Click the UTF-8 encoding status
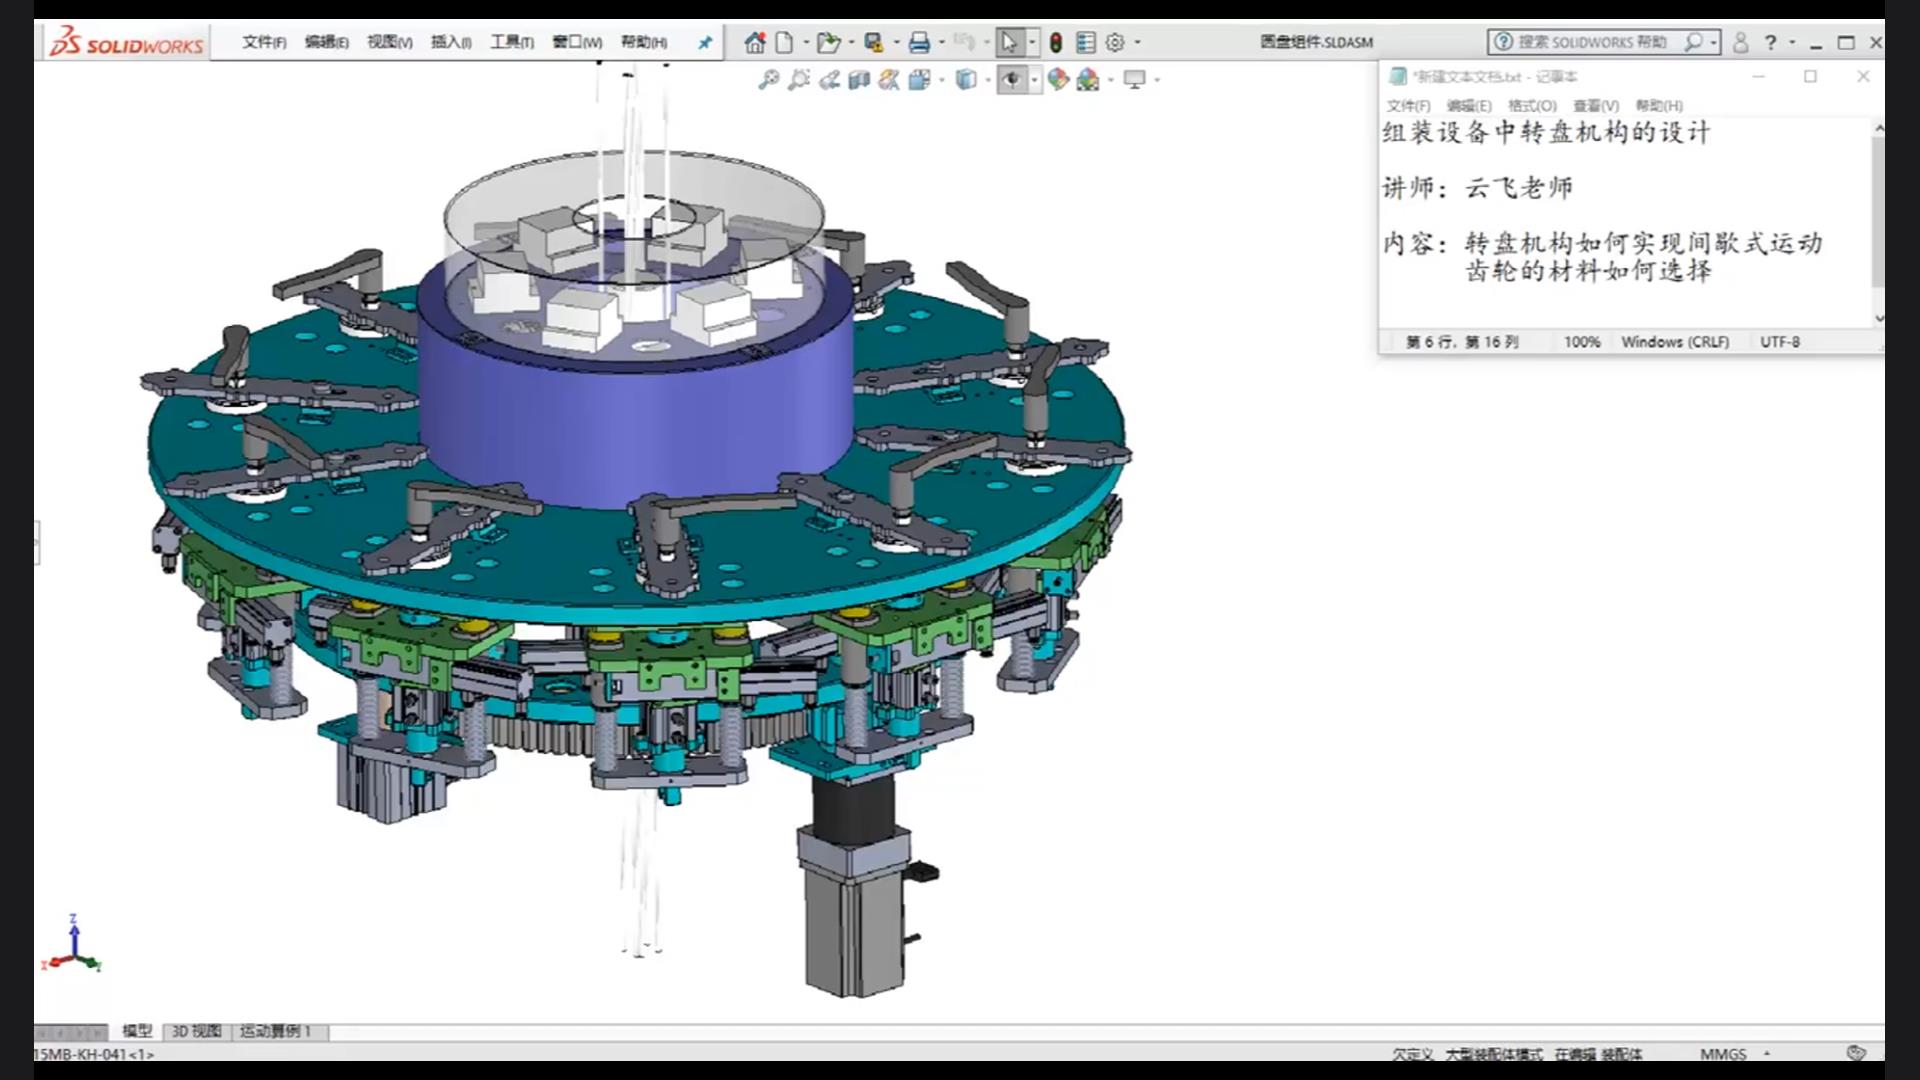The height and width of the screenshot is (1080, 1920). click(1780, 342)
